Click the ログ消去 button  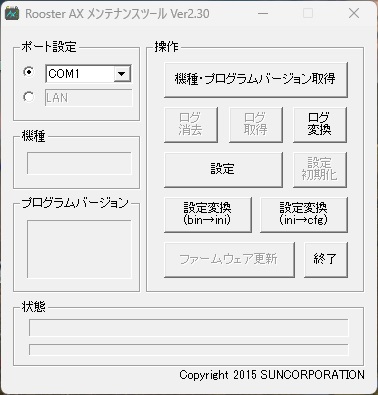point(191,124)
